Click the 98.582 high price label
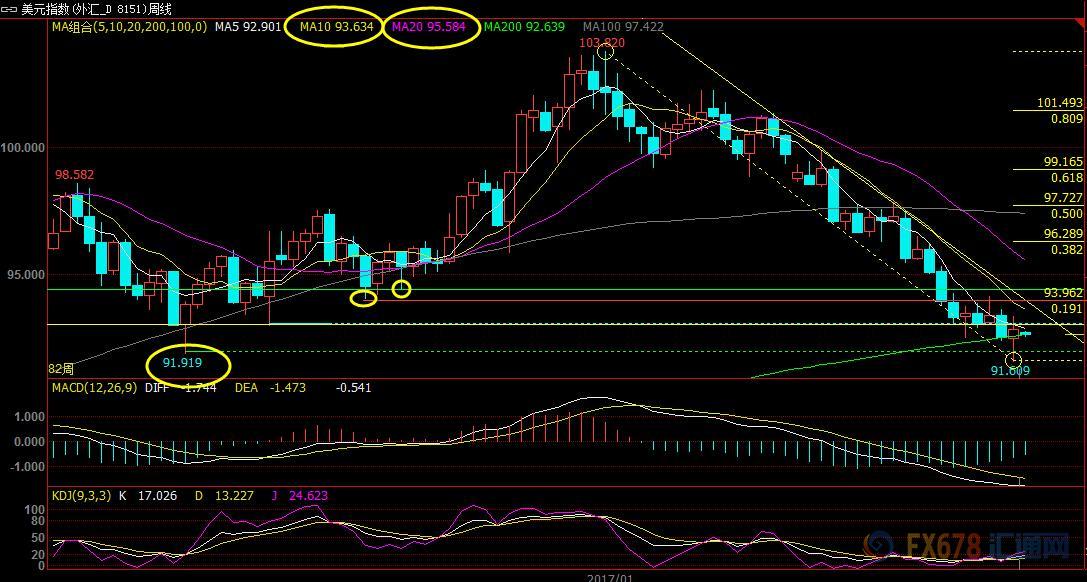The image size is (1087, 582). pos(72,175)
